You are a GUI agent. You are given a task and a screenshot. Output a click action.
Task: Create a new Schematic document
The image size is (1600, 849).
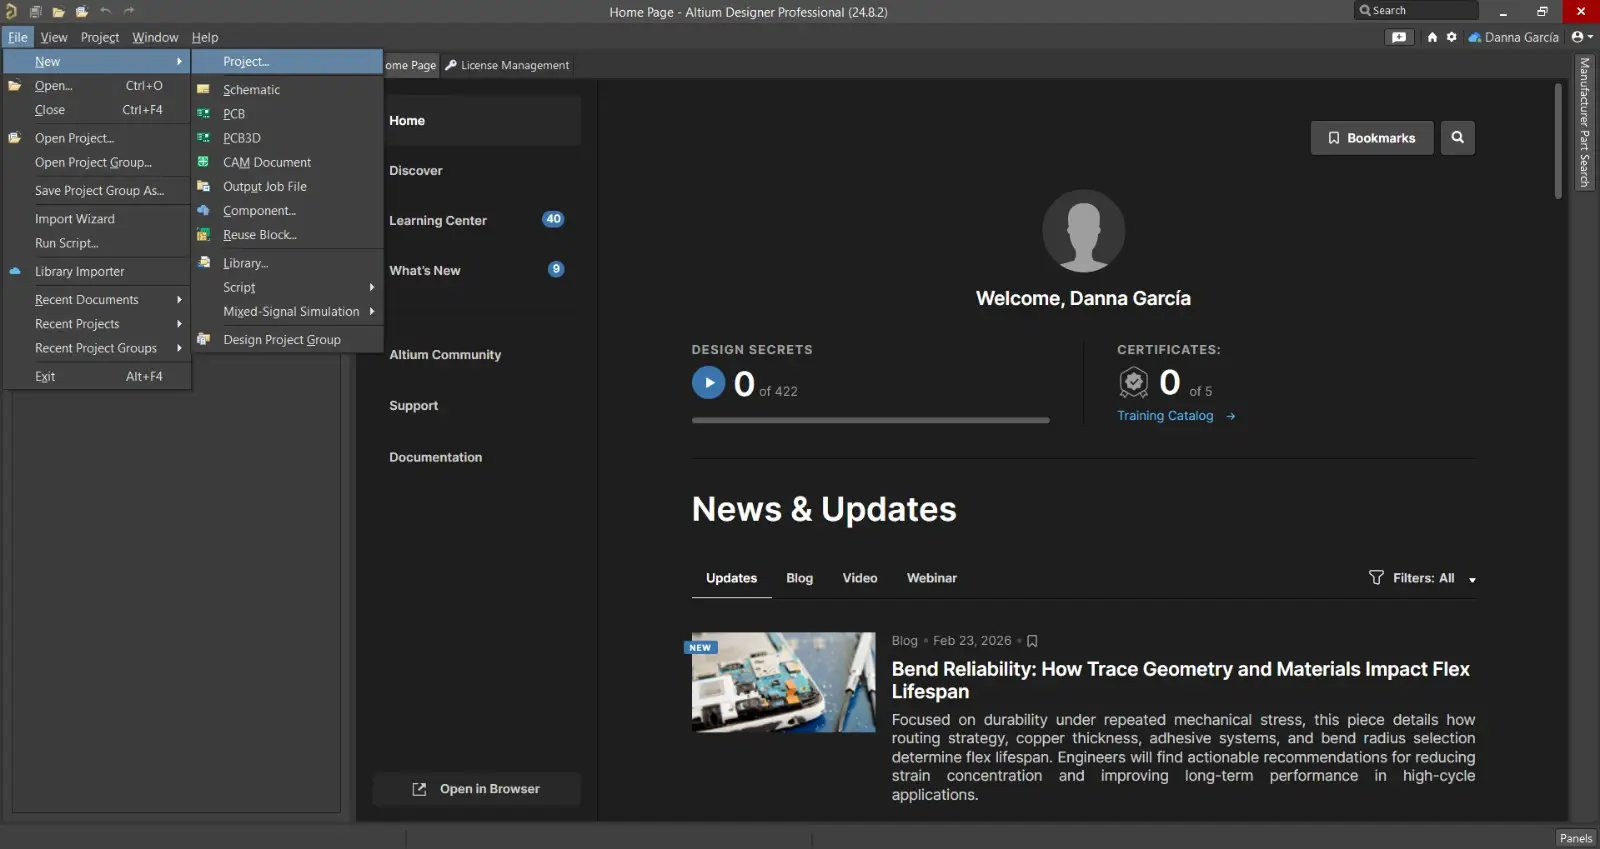[x=287, y=90]
